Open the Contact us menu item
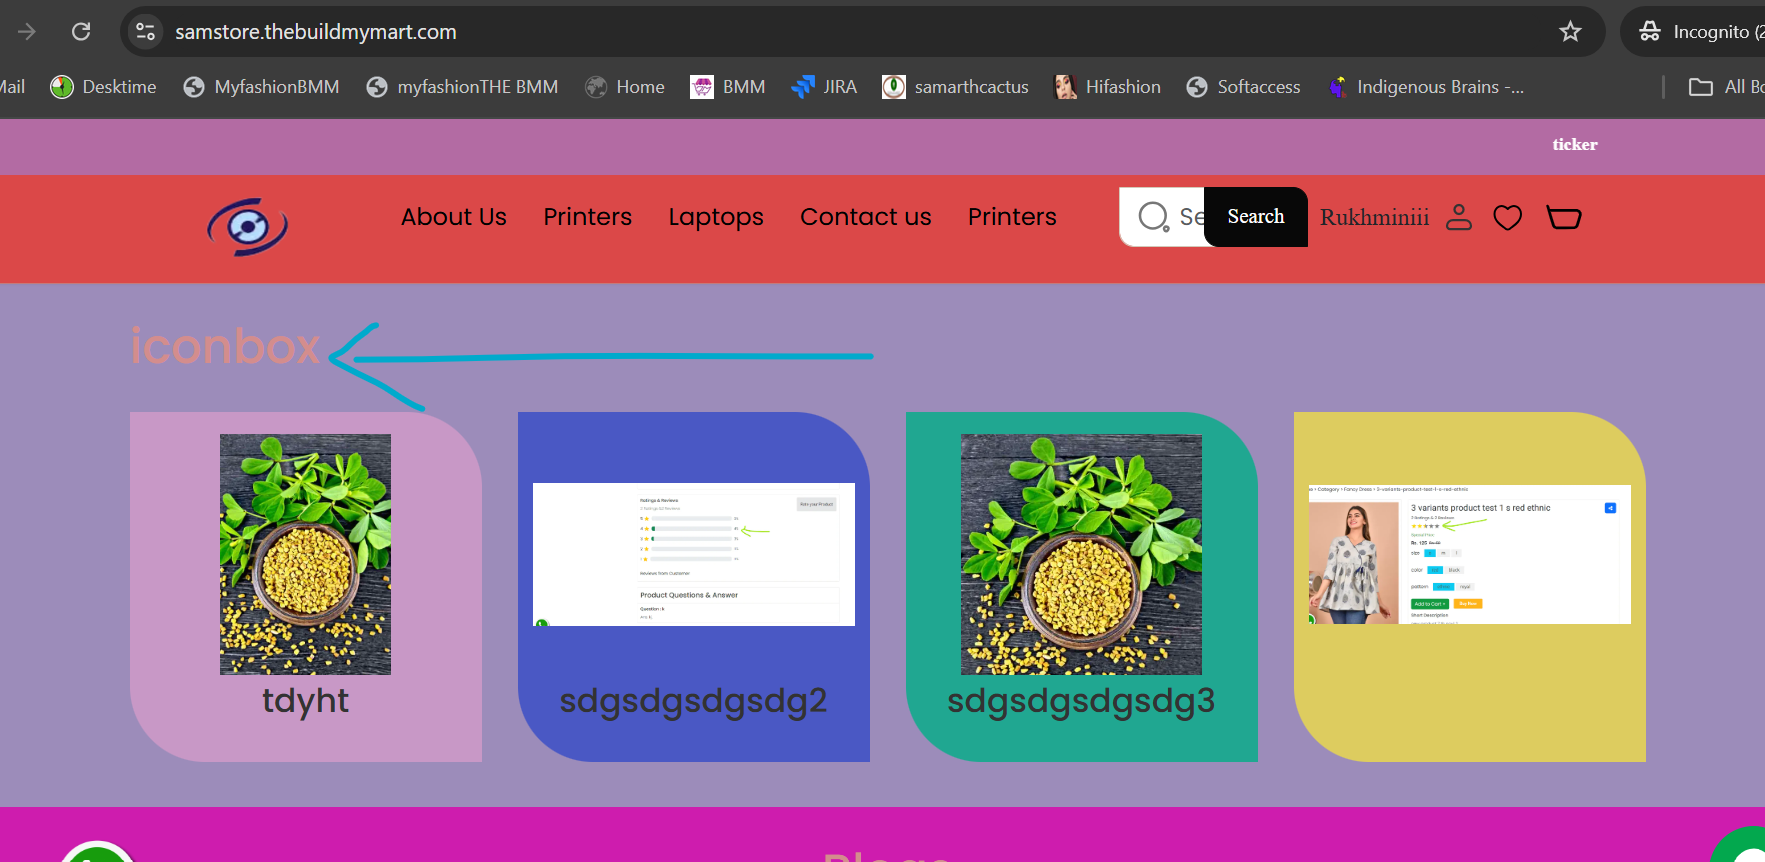 coord(866,217)
